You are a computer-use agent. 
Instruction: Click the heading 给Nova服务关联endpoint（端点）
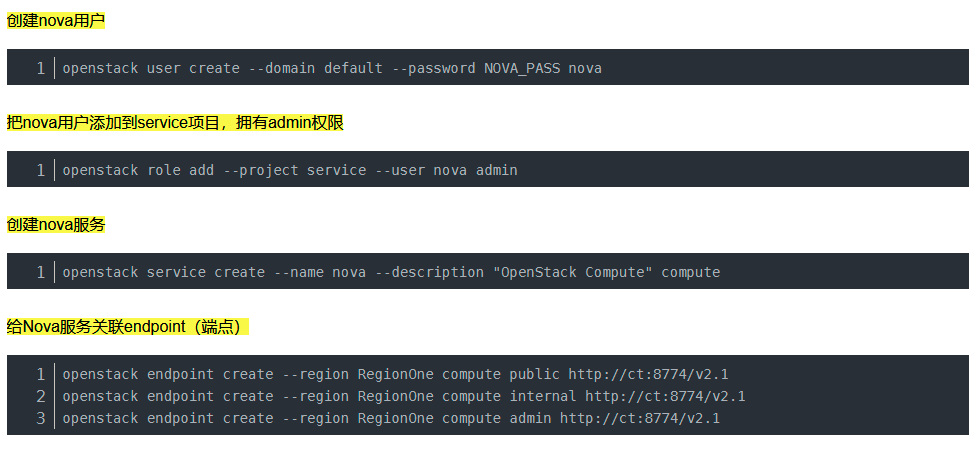[127, 326]
